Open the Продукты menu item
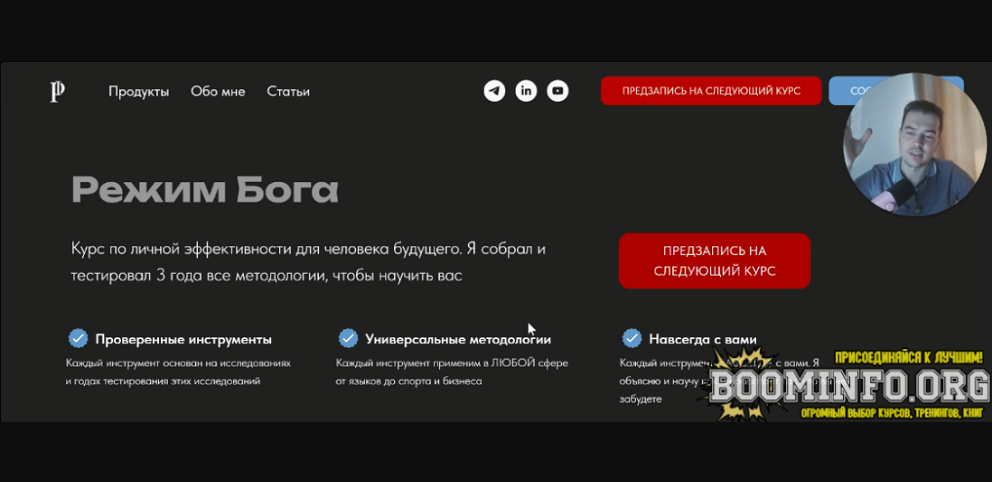Viewport: 992px width, 482px height. [x=139, y=92]
